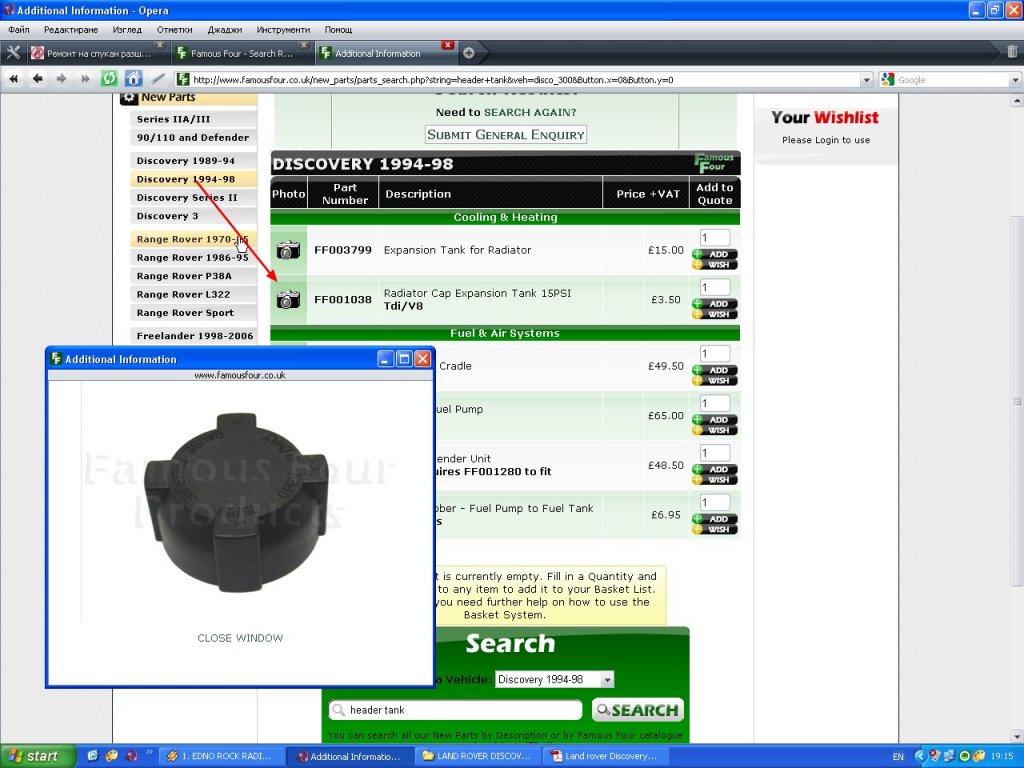Click the EN language indicator in tray
Viewport: 1024px width, 768px height.
(898, 756)
